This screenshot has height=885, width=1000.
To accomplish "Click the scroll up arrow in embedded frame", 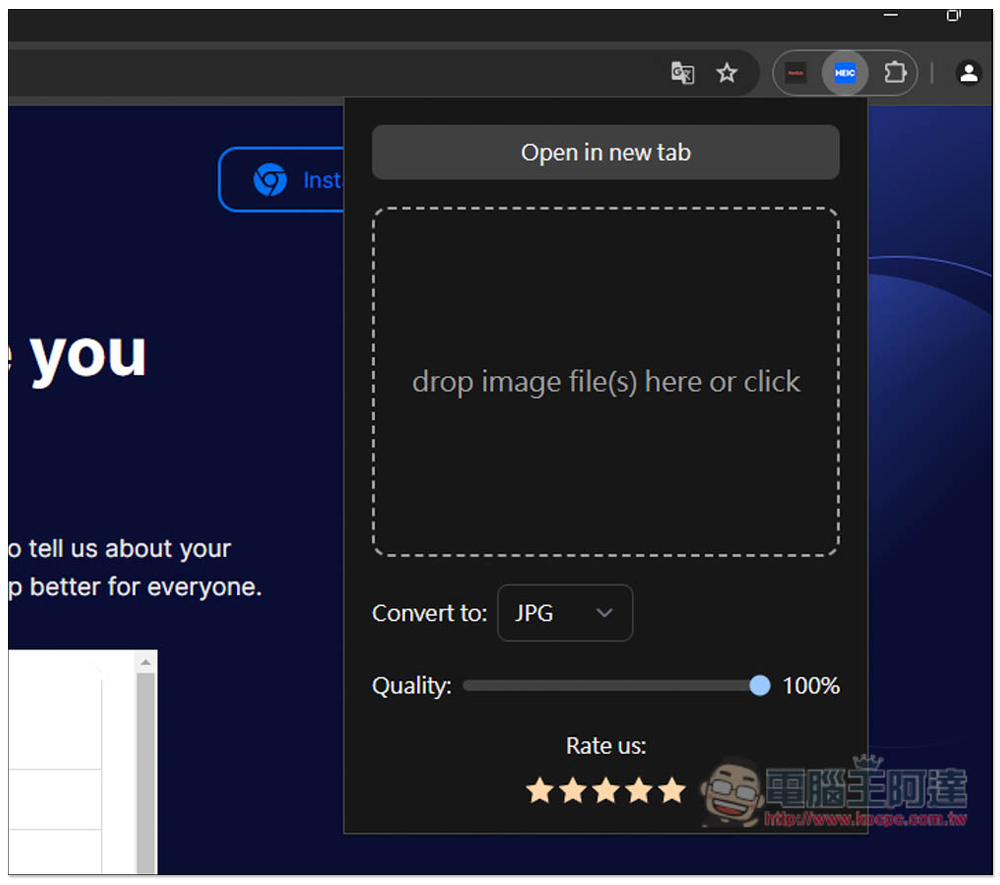I will coord(146,662).
